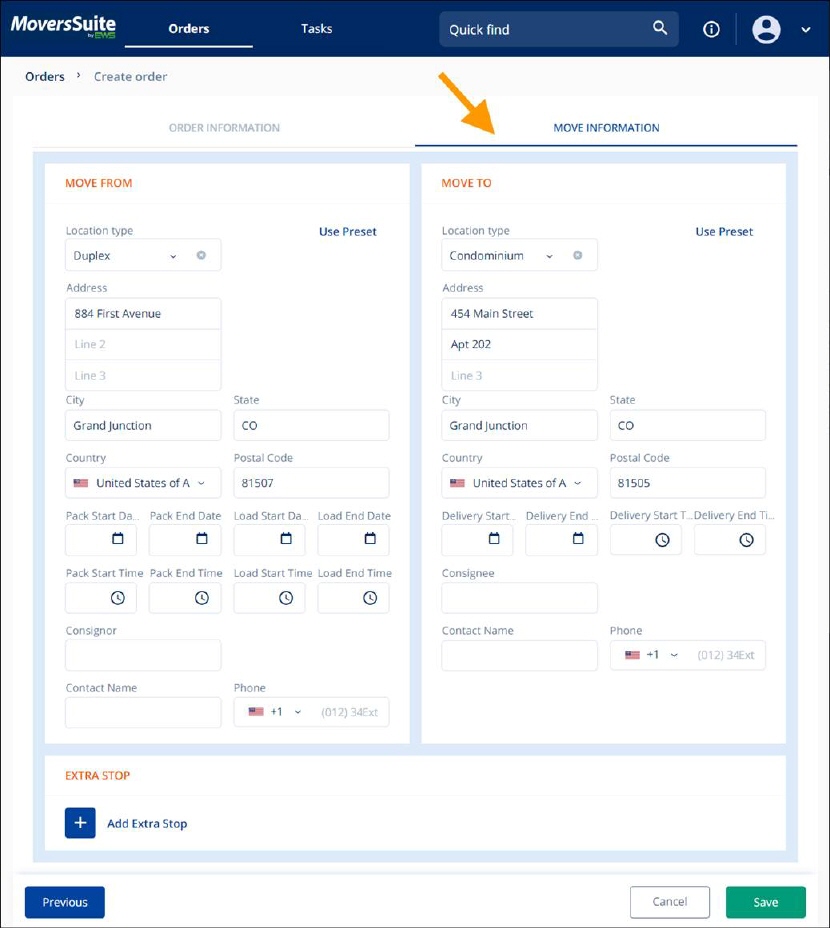The image size is (830, 928).
Task: Clear the Duplex location type selection
Action: coord(201,255)
